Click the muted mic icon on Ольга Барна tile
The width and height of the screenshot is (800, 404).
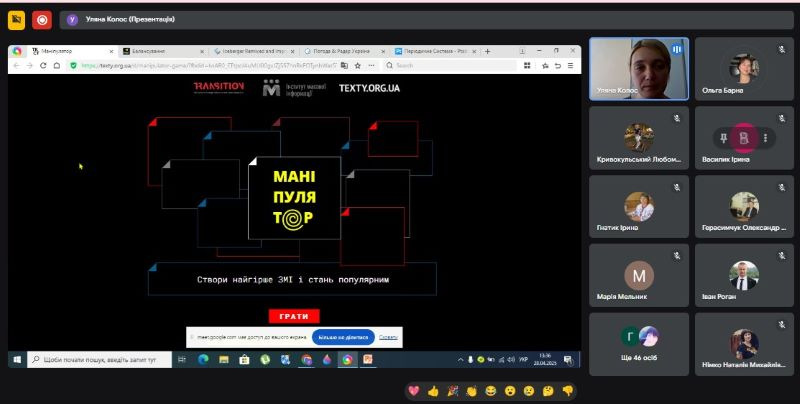coord(782,49)
